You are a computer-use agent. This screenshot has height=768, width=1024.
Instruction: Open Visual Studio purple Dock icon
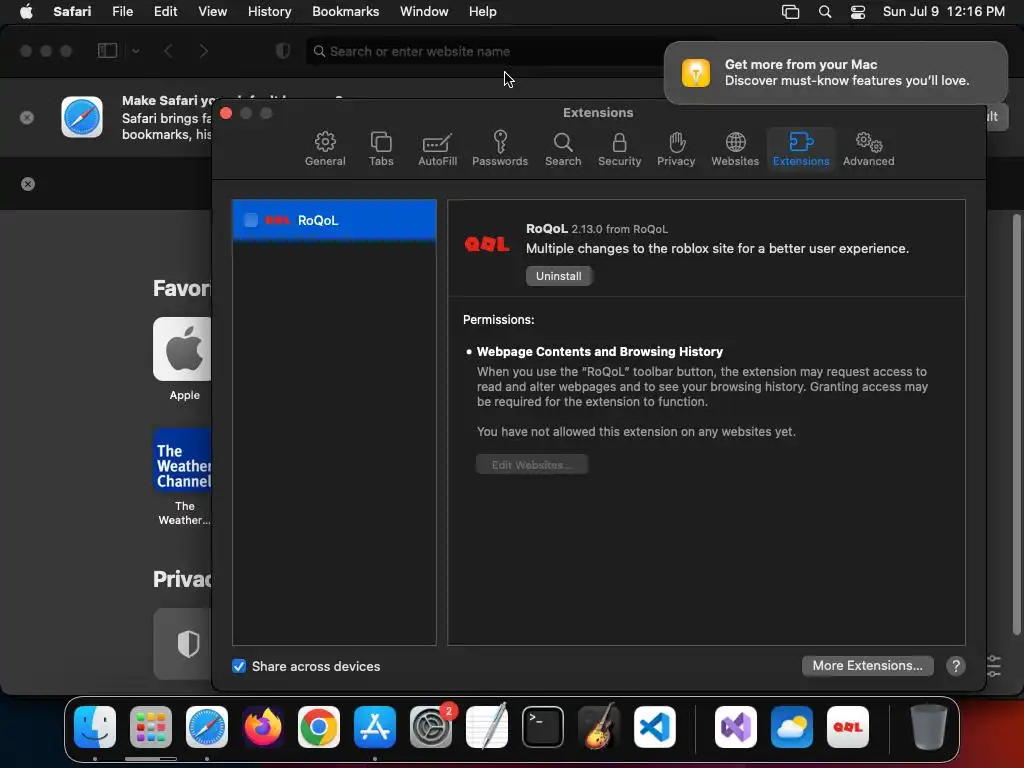pyautogui.click(x=736, y=726)
